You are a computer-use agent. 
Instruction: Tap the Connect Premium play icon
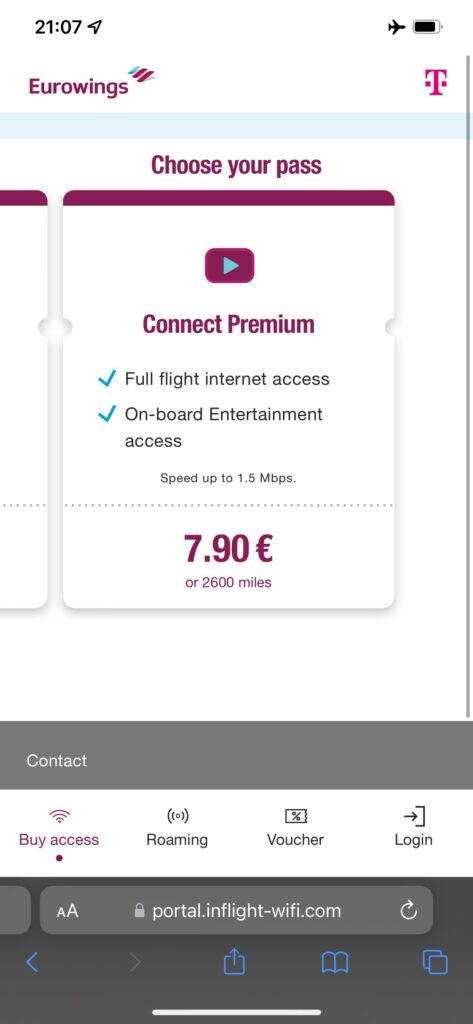229,265
